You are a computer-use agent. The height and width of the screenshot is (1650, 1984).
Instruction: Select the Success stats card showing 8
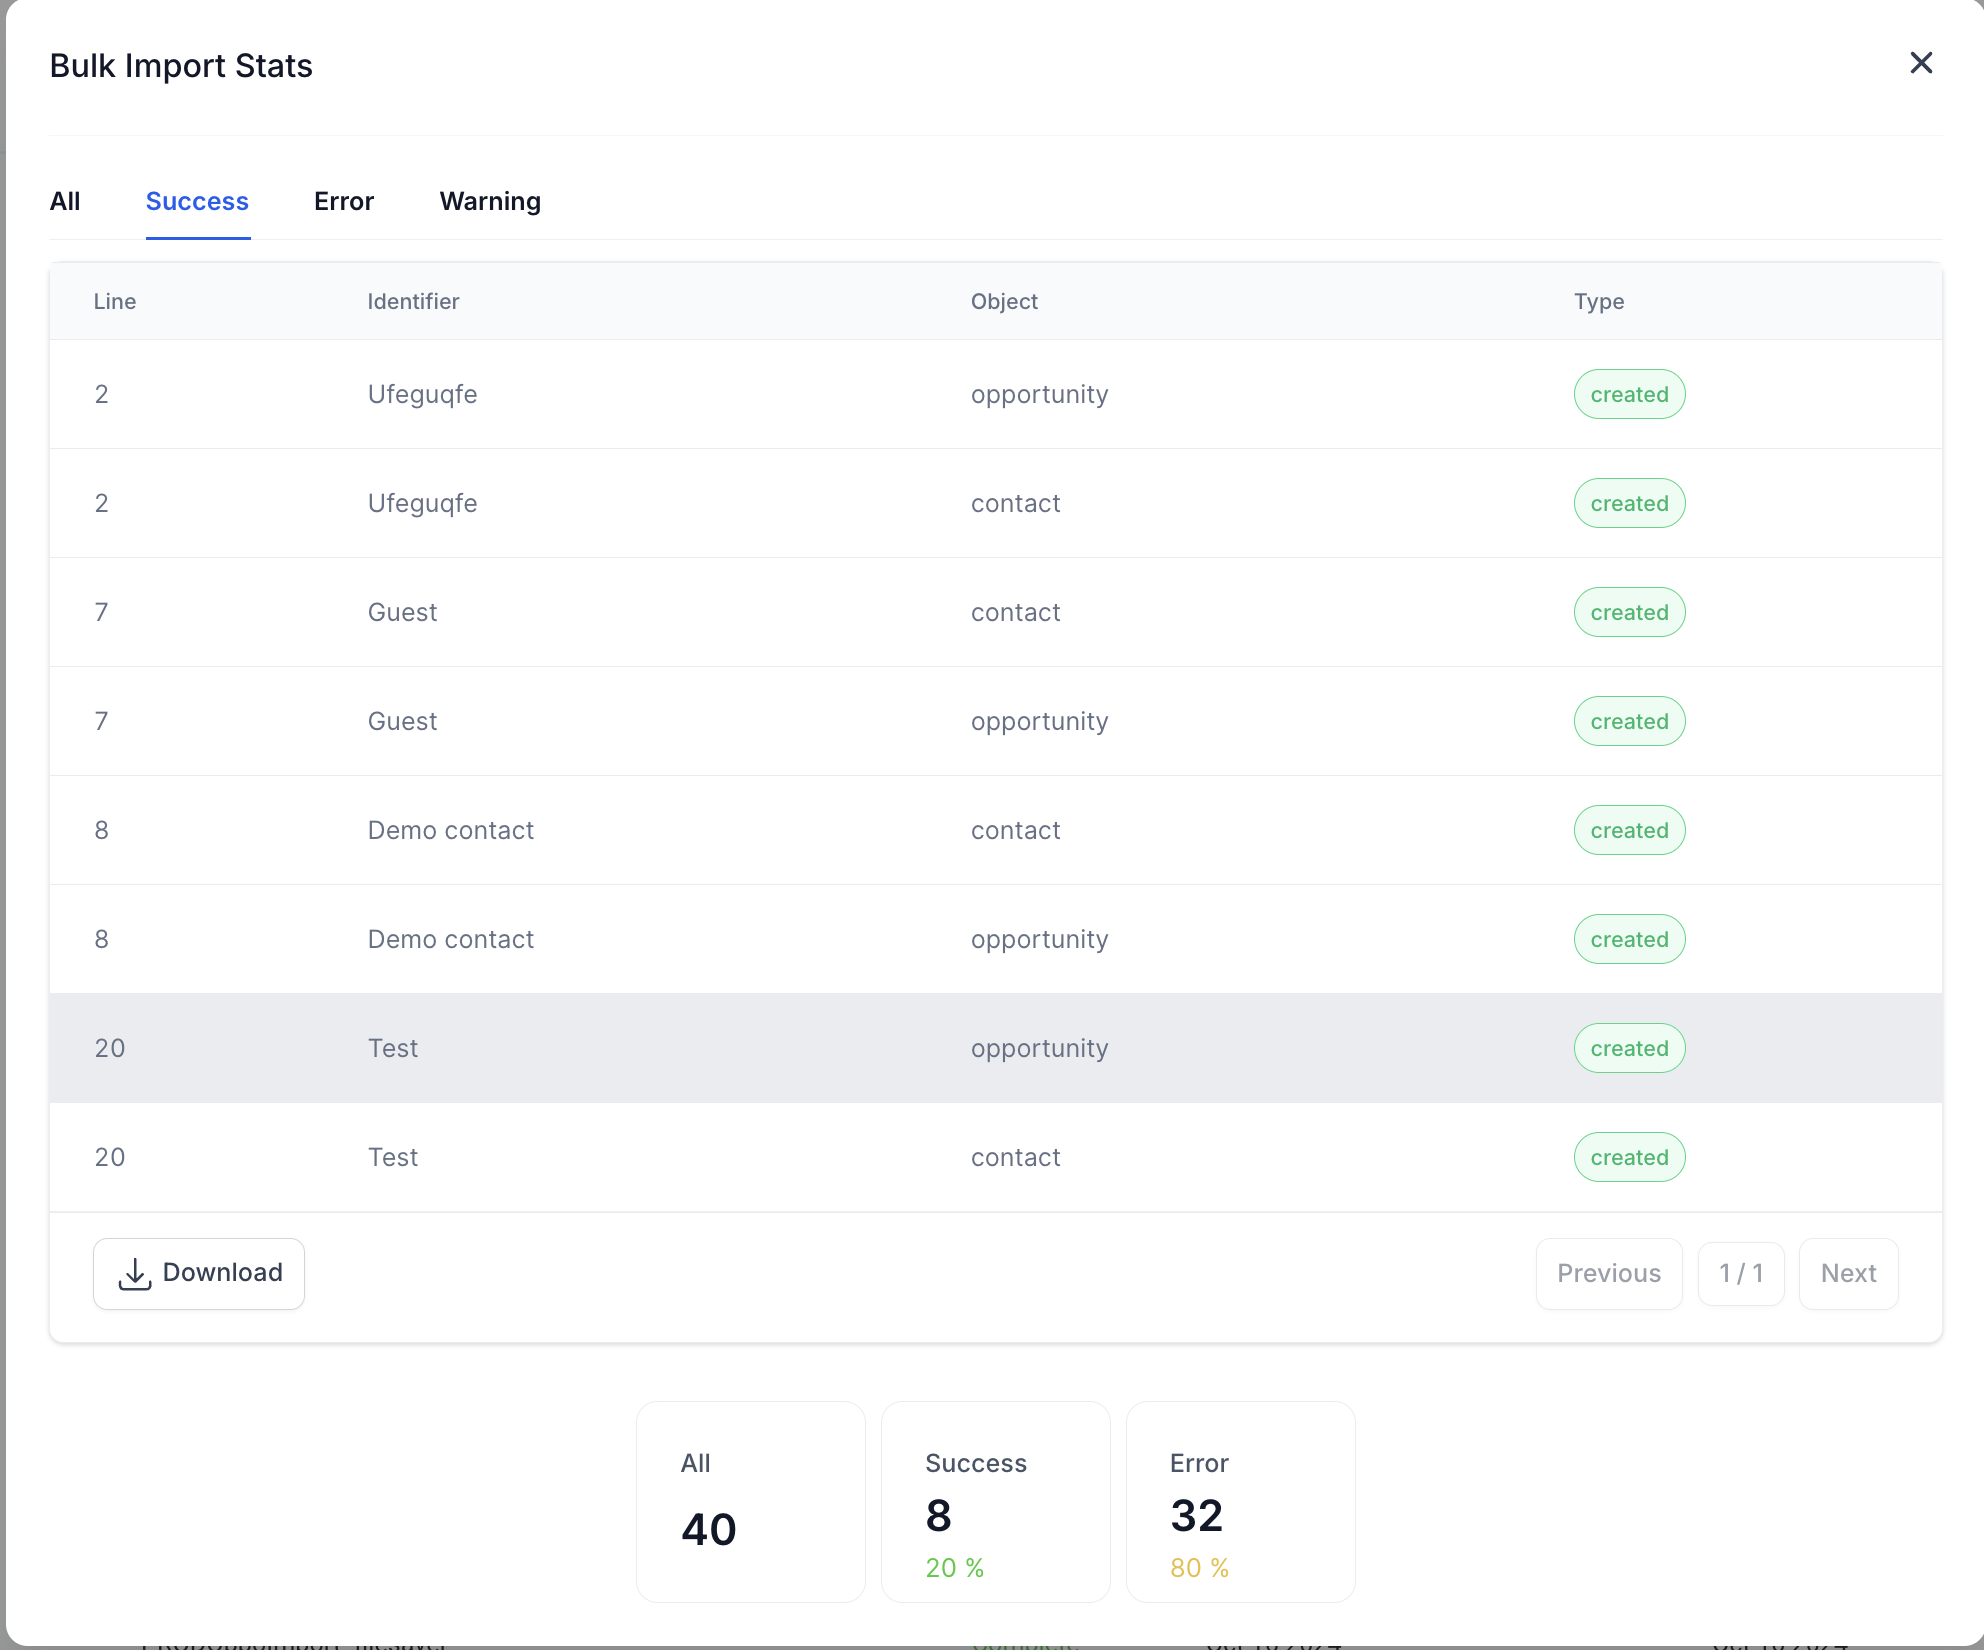[995, 1502]
